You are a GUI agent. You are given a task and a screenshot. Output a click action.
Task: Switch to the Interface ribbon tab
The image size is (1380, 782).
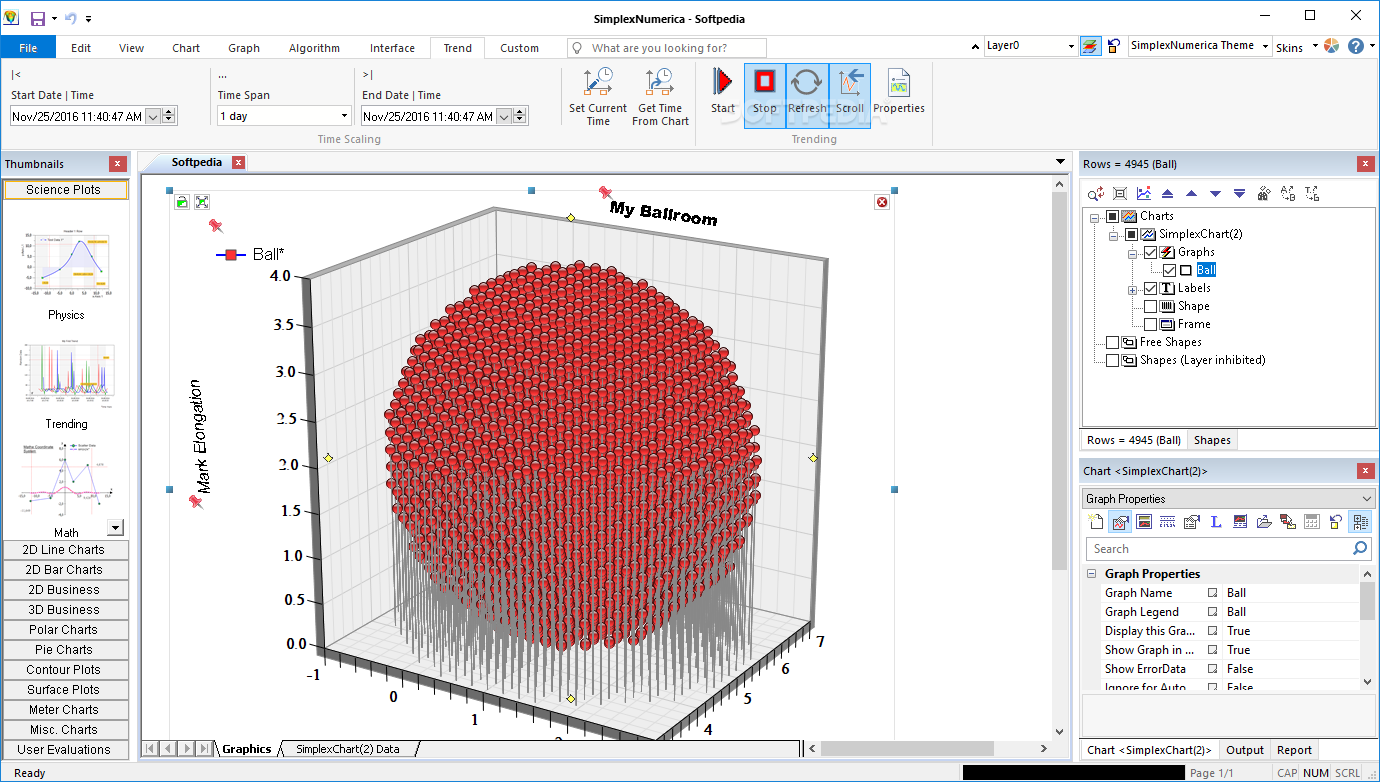[392, 48]
